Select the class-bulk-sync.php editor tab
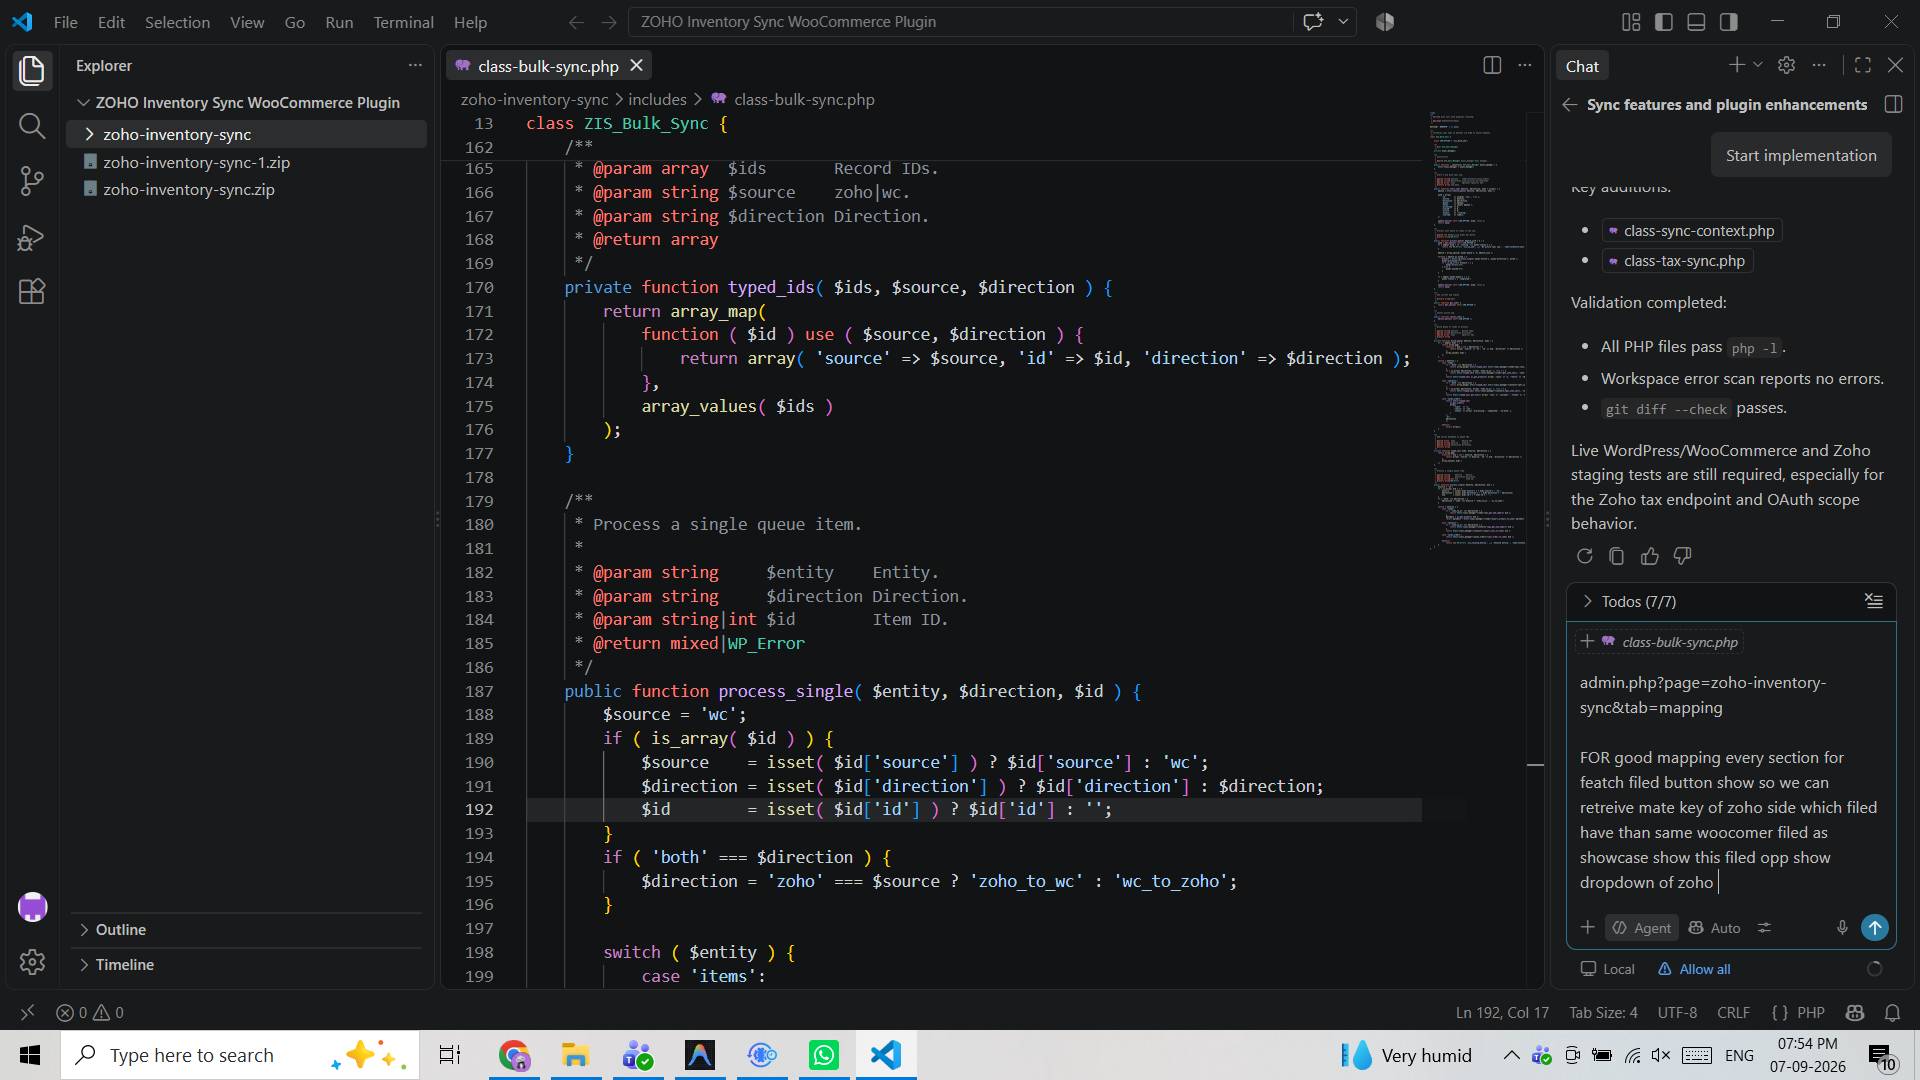 [548, 66]
